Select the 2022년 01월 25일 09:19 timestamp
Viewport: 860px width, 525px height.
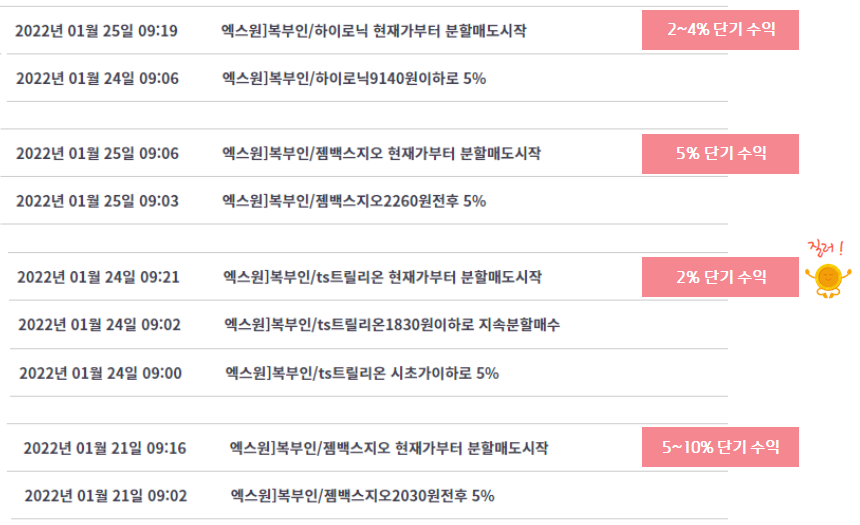coord(96,31)
